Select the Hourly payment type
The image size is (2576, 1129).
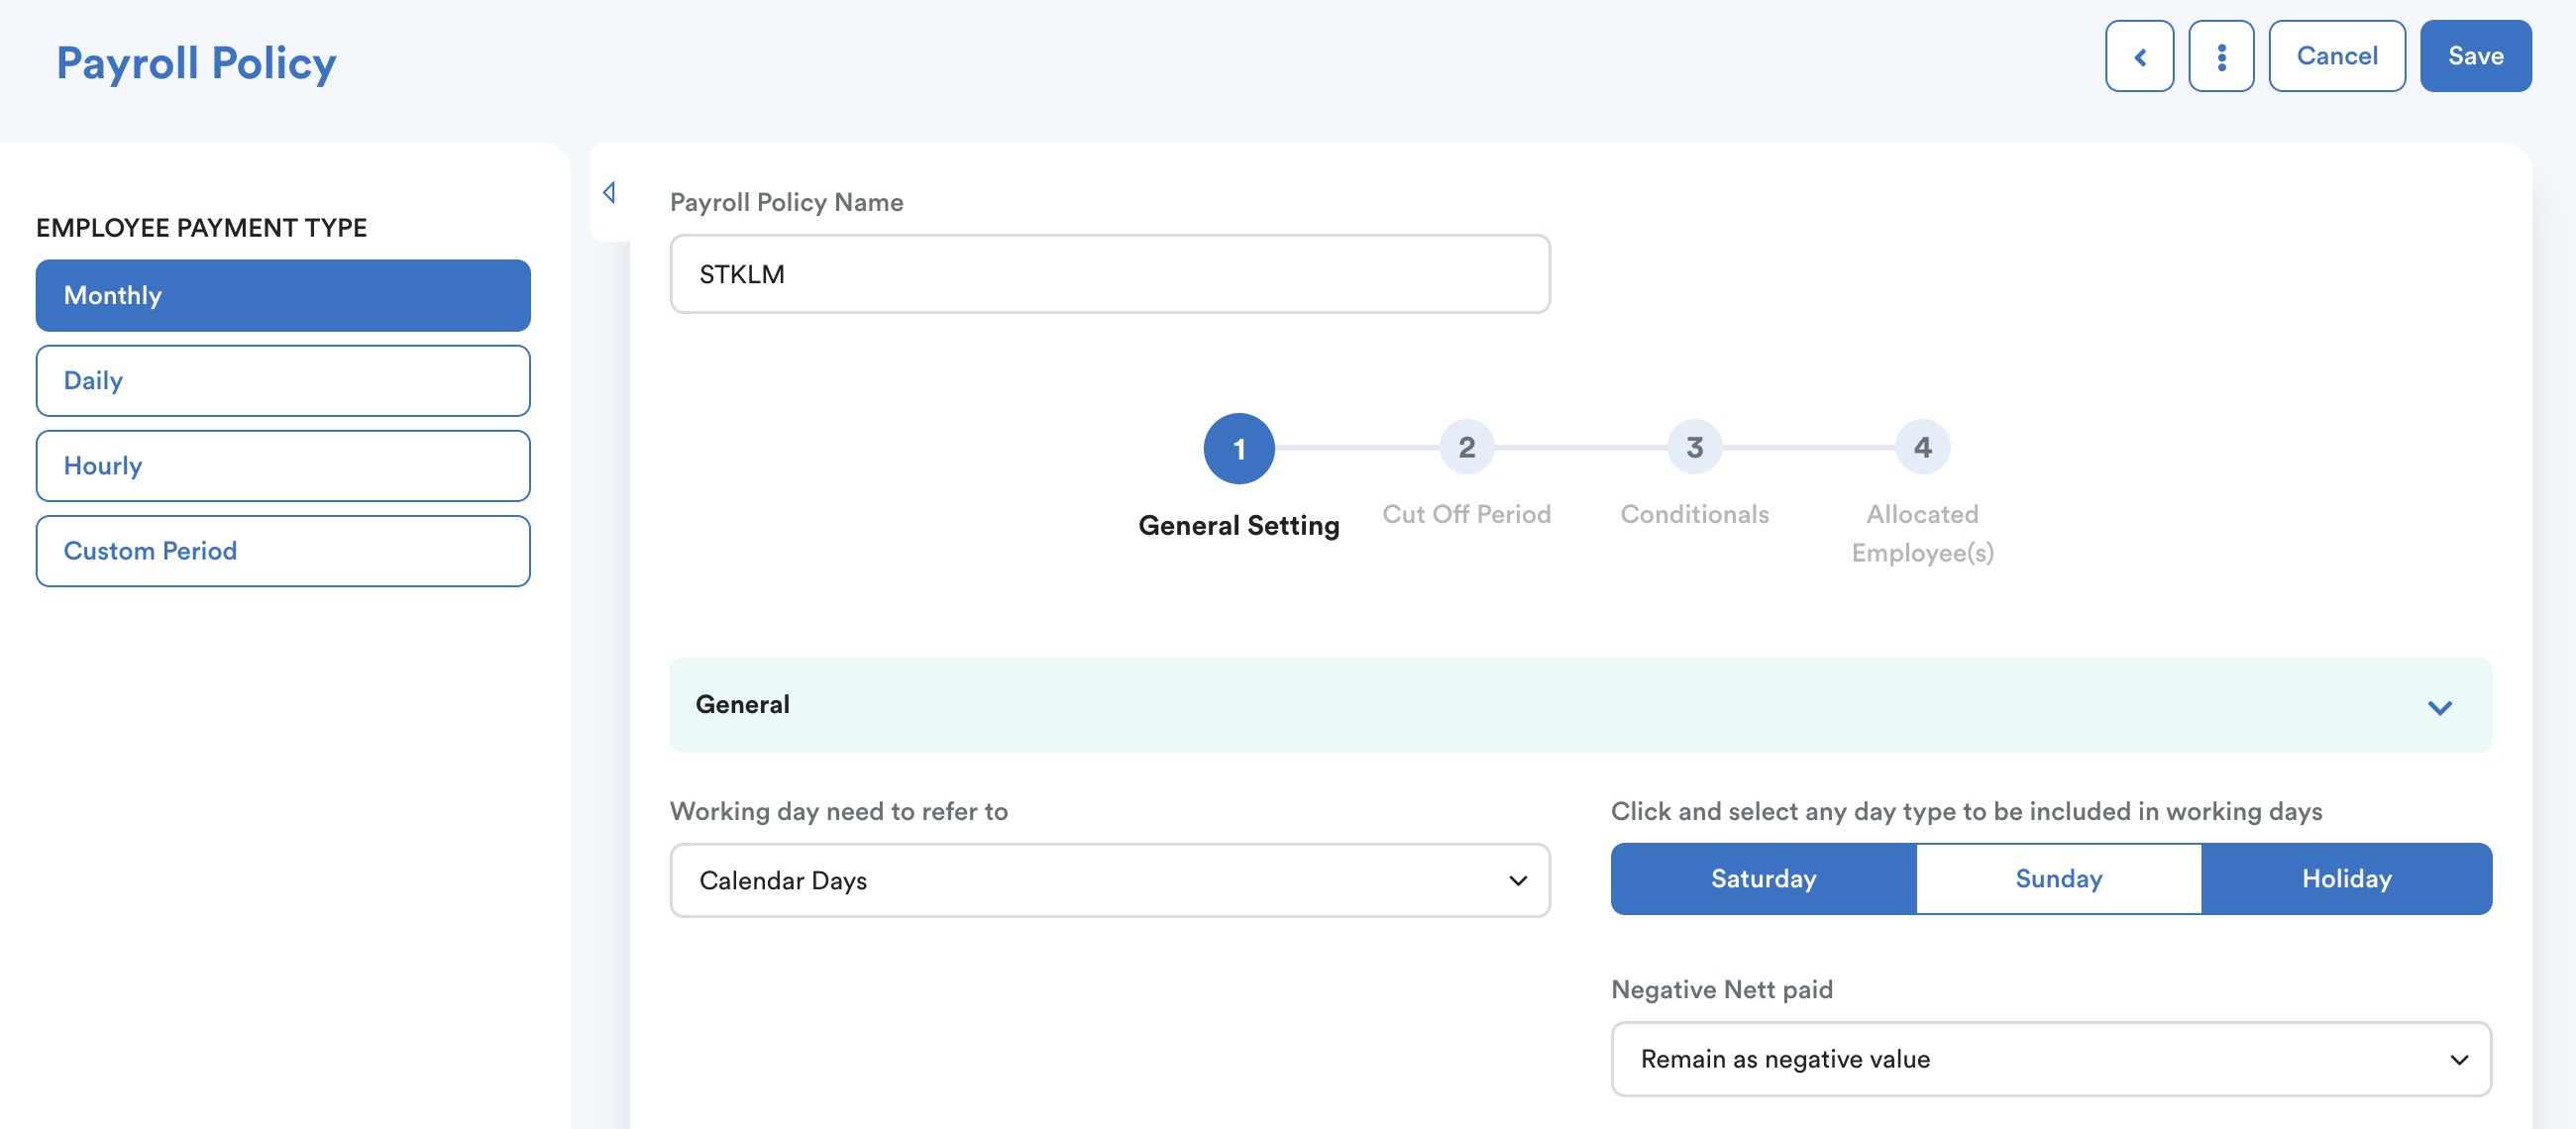point(283,466)
